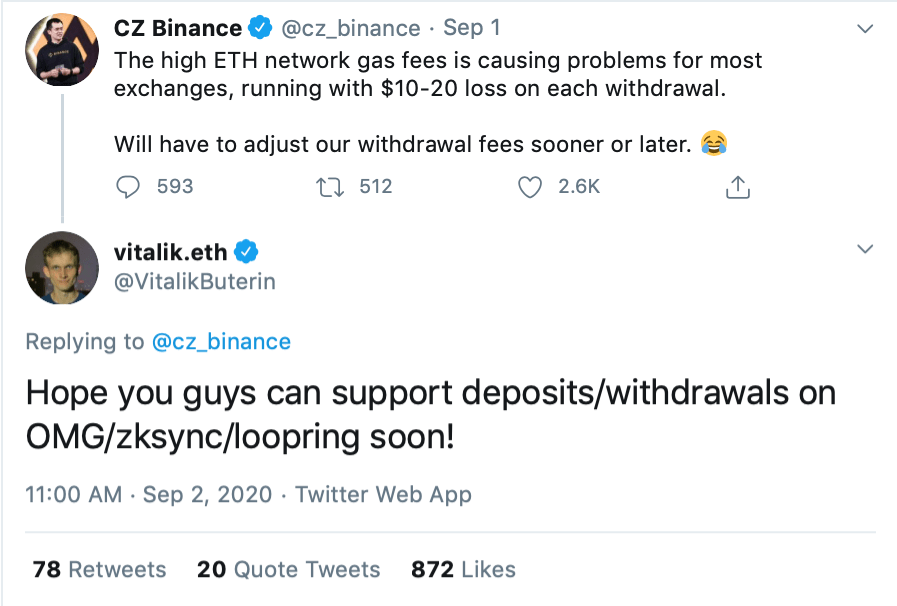
Task: Follow the @cz_binance mention in Replying to
Action: (221, 342)
